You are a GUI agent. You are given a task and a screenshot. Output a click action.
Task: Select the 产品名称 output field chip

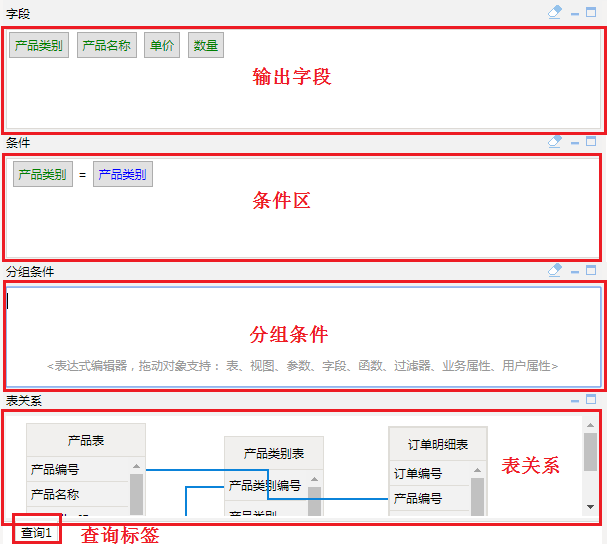pos(107,45)
